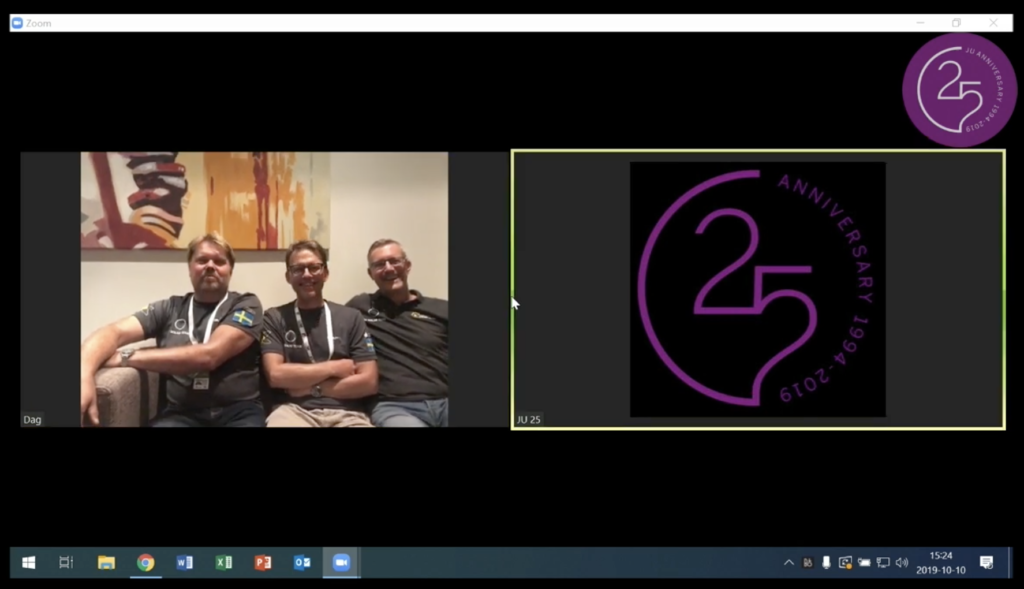Open Outlook from the taskbar
The image size is (1024, 589).
(x=301, y=562)
